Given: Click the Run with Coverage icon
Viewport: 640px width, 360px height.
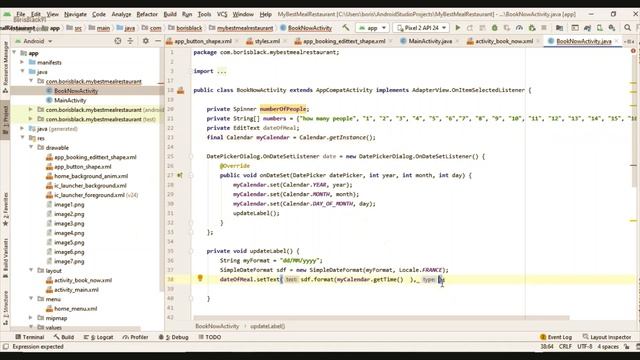Looking at the screenshot, I should (507, 28).
